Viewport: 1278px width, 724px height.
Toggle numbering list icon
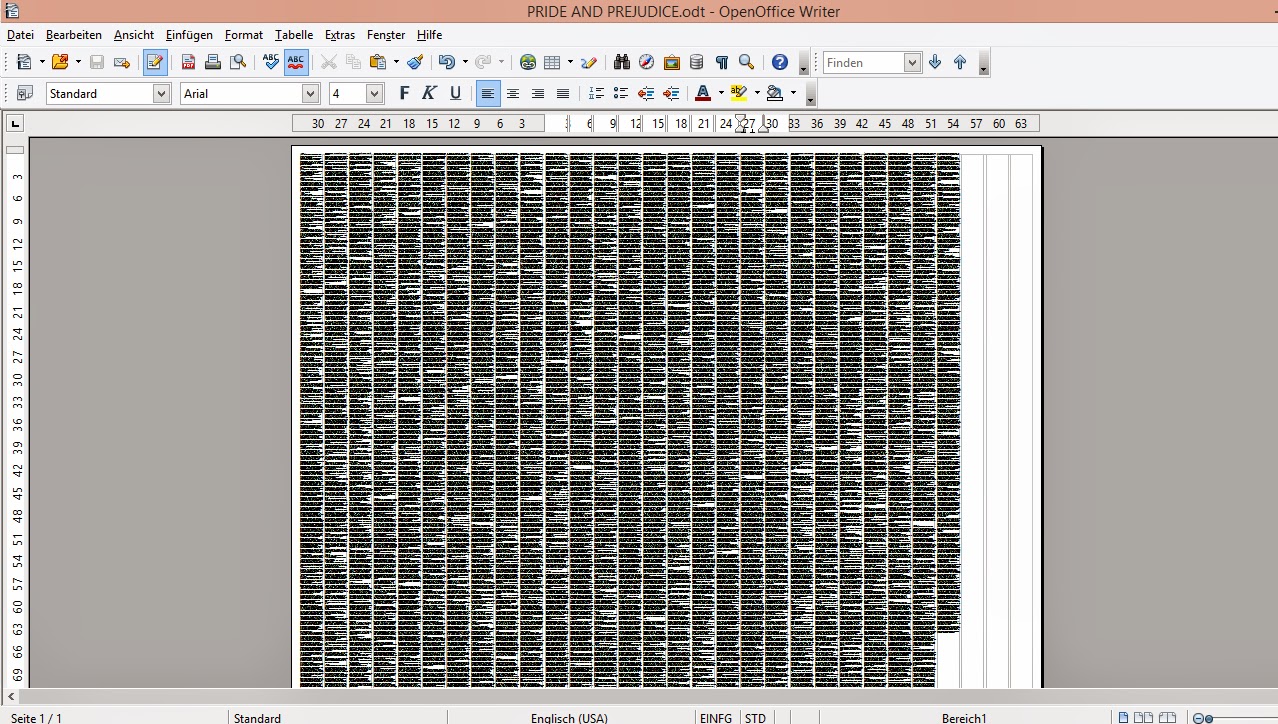[596, 93]
